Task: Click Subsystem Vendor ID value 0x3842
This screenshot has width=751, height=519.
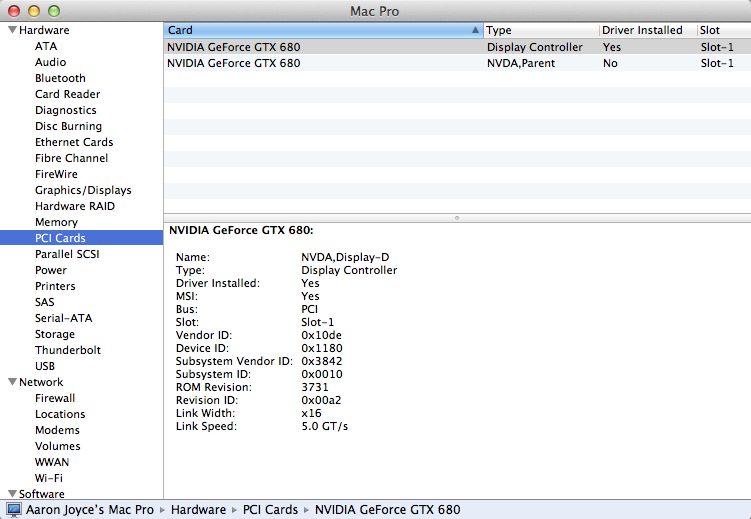Action: tap(322, 361)
